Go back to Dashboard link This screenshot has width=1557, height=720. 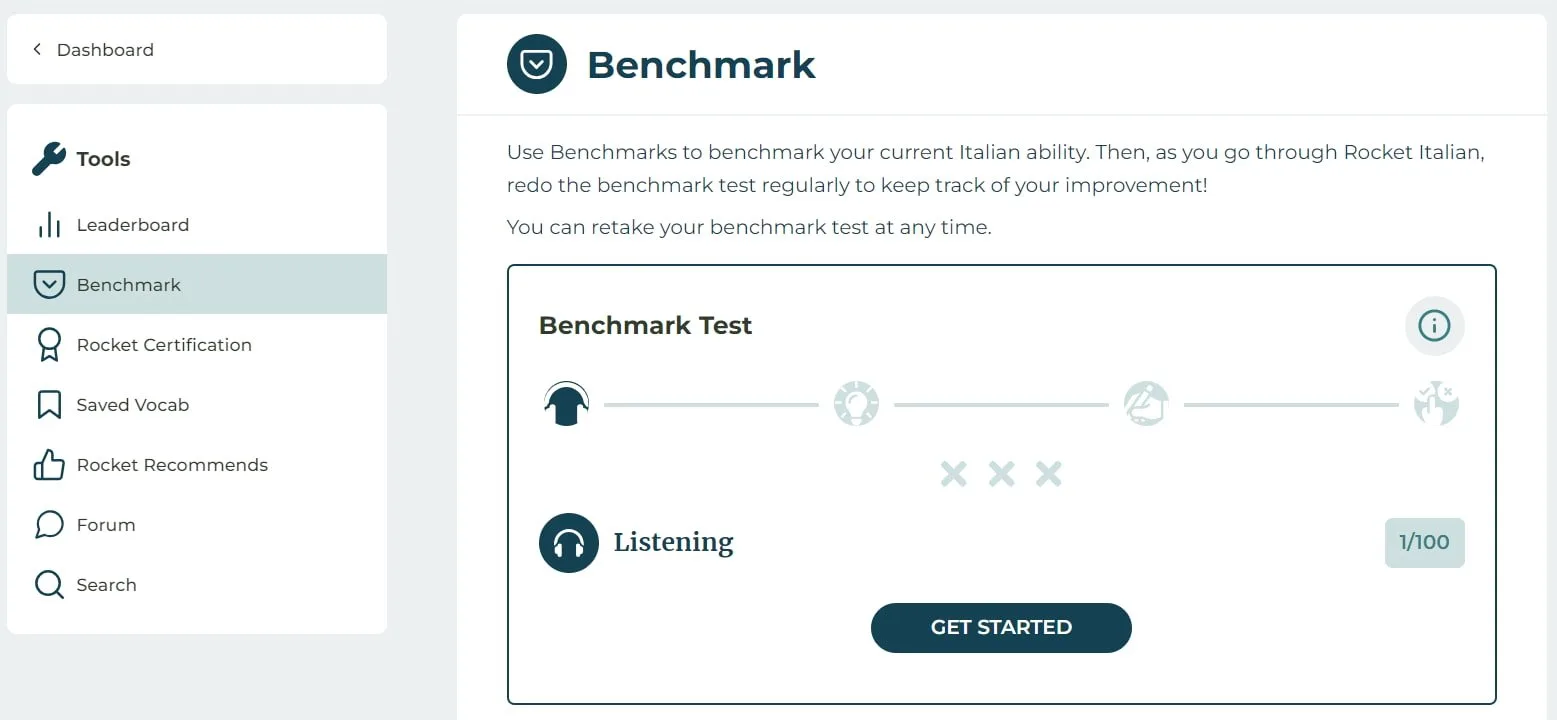point(105,50)
